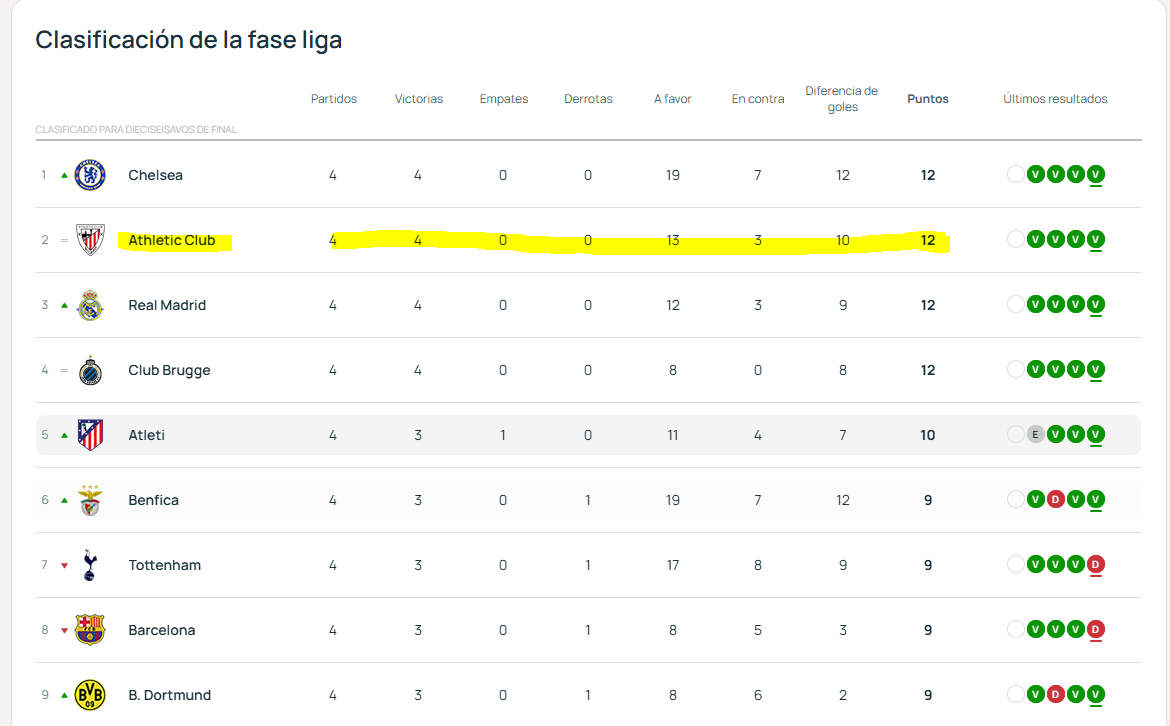Image resolution: width=1170 pixels, height=726 pixels.
Task: Click Barcelona's red D latest result badge
Action: click(x=1096, y=630)
